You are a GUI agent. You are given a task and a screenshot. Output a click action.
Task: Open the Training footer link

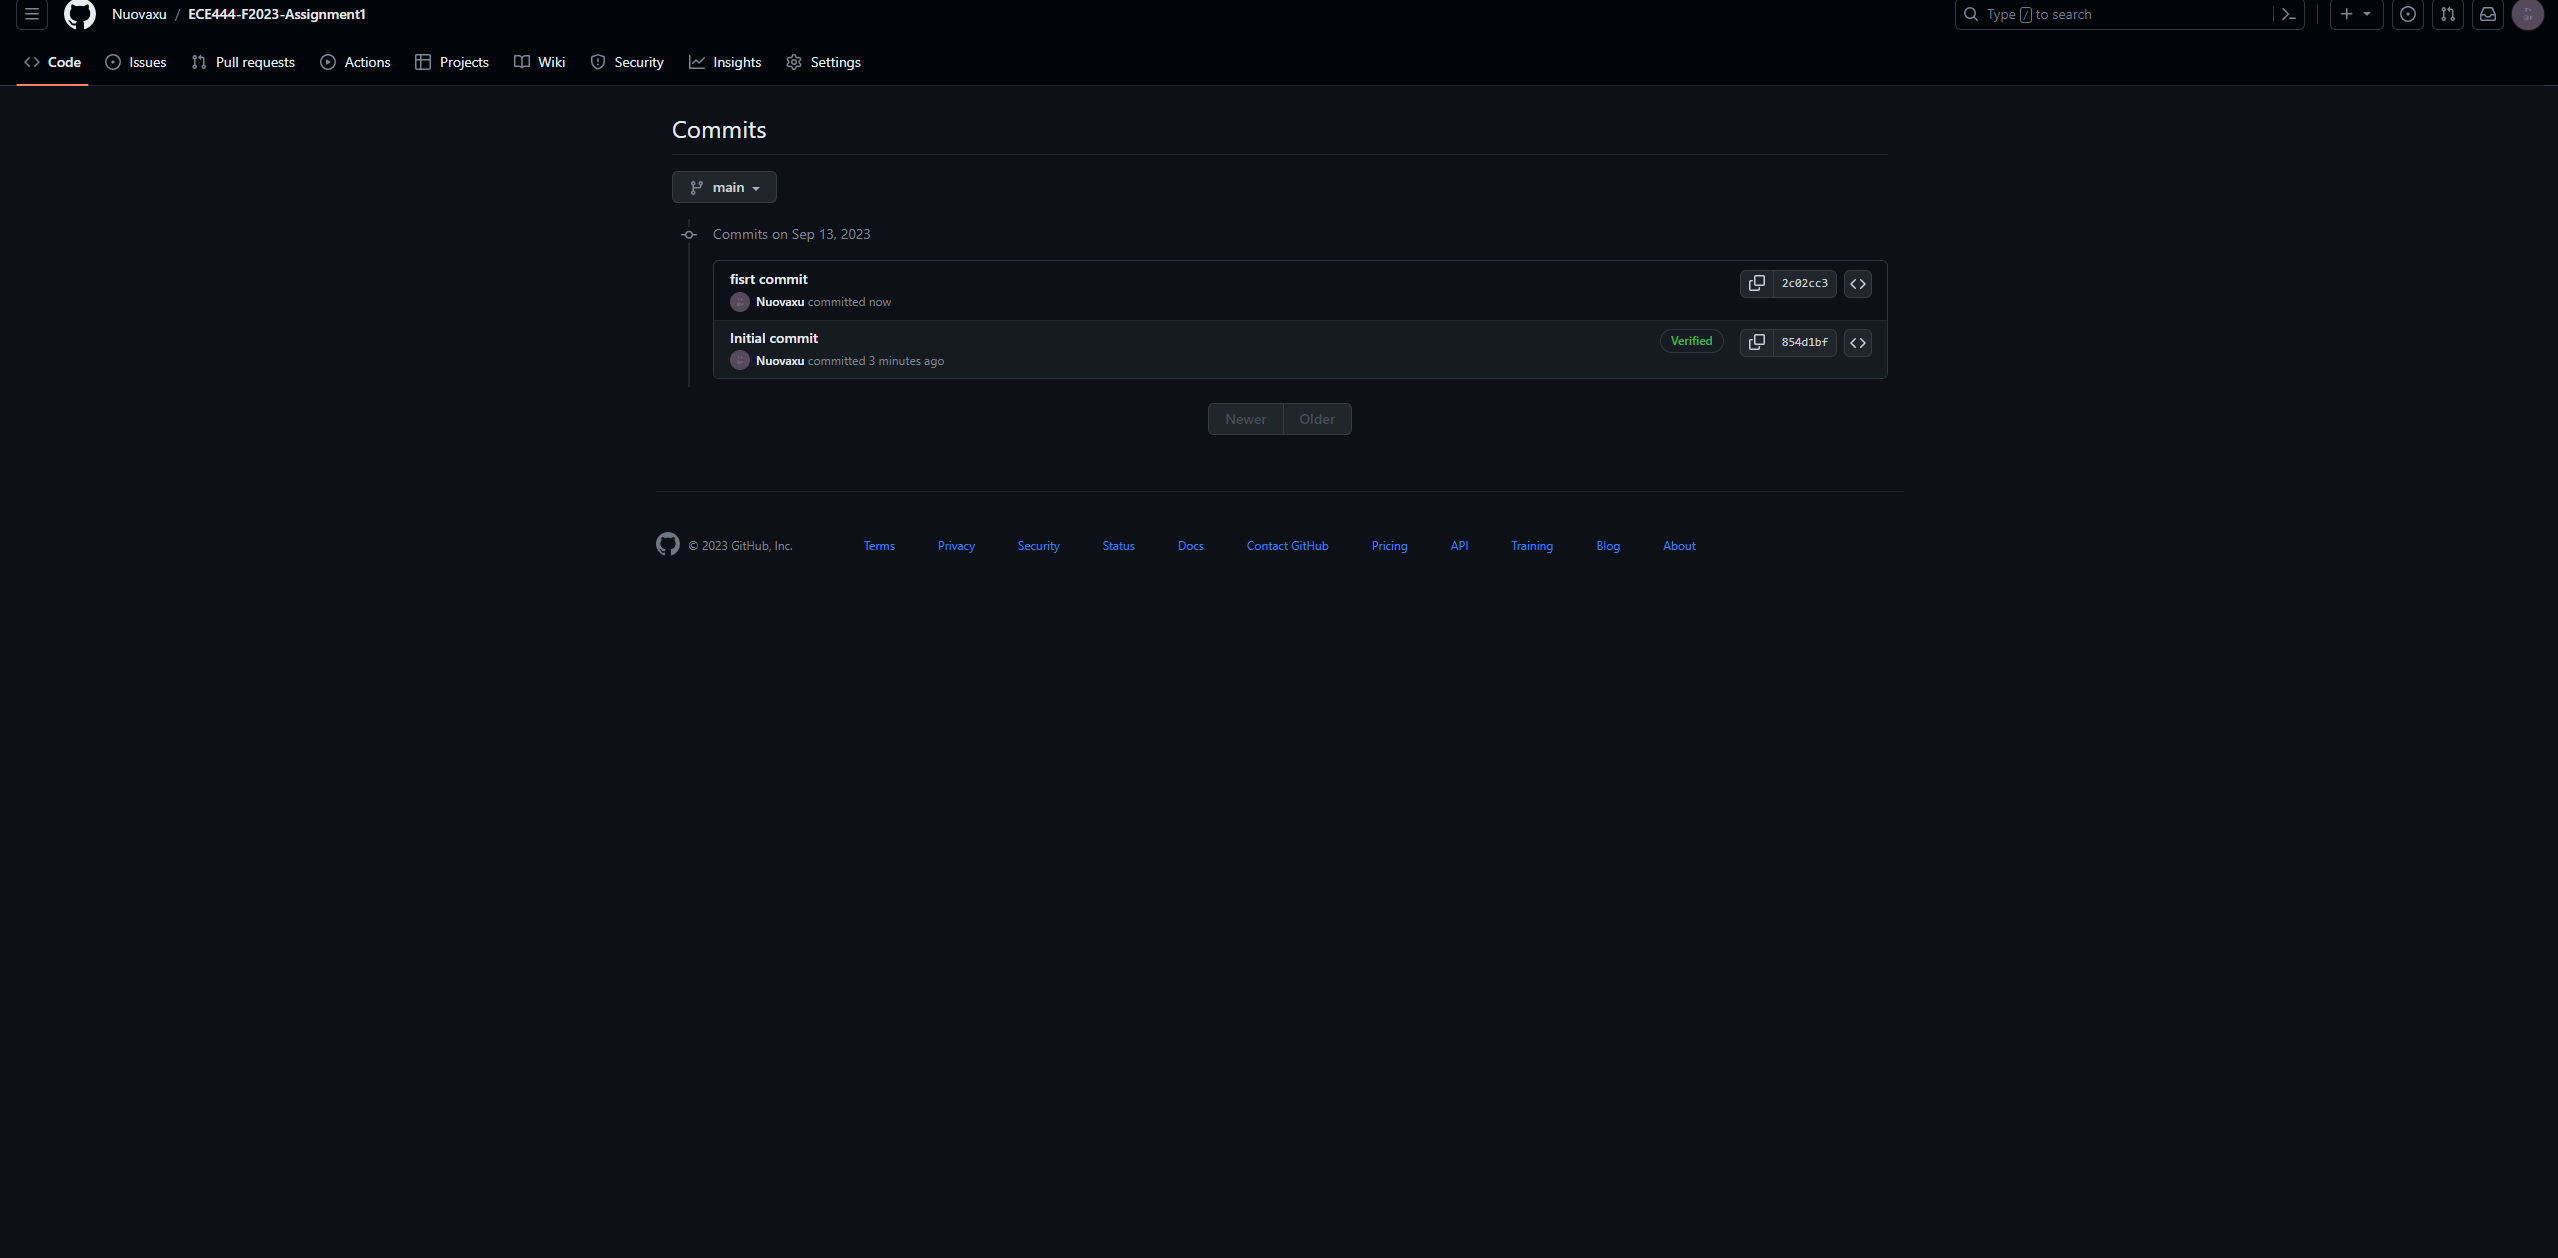pyautogui.click(x=1531, y=546)
